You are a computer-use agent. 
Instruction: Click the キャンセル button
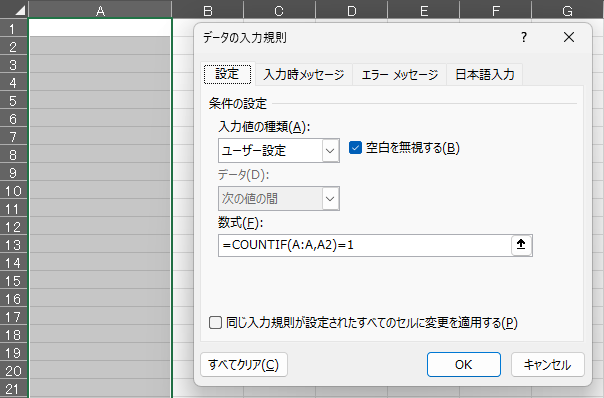coord(547,364)
